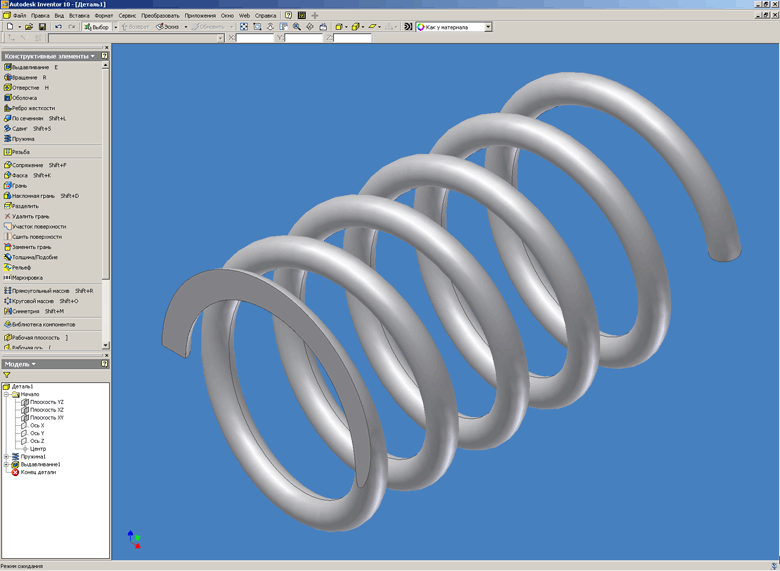The image size is (780, 571).
Task: Click the Open file toolbar icon
Action: [29, 27]
